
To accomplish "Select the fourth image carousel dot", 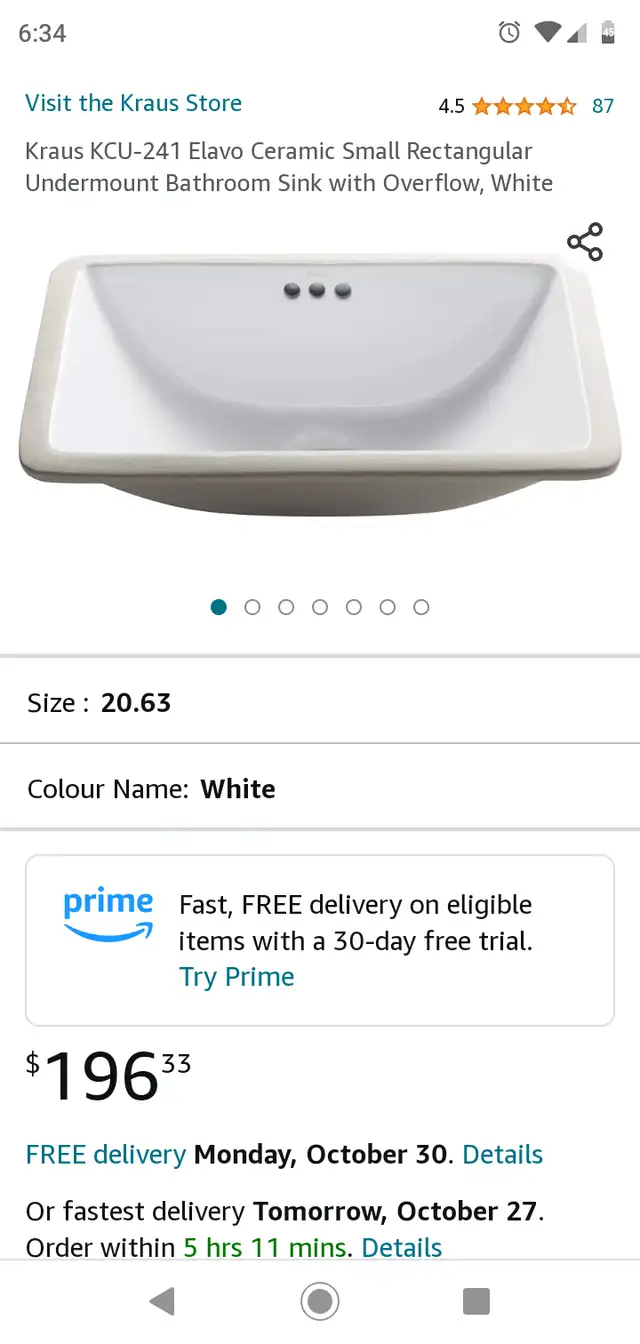I will coord(320,607).
